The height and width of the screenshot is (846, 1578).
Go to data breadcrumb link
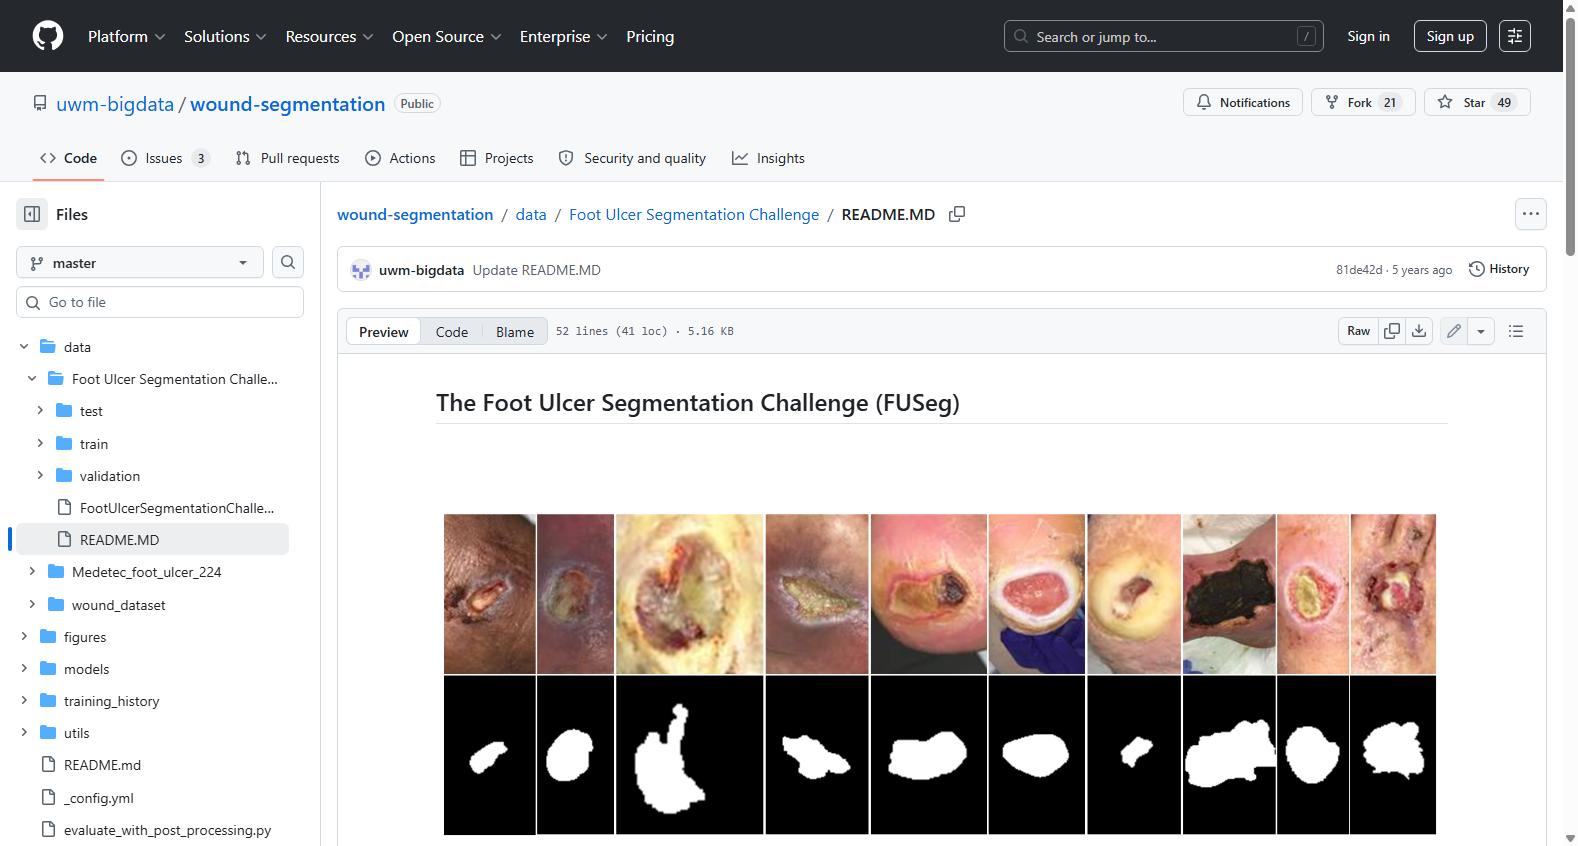click(x=531, y=214)
